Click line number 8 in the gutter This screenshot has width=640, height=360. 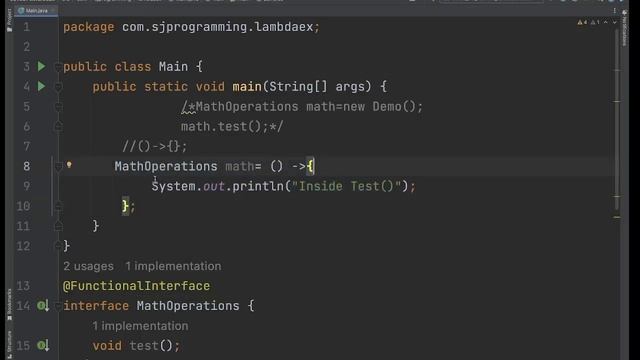click(27, 166)
